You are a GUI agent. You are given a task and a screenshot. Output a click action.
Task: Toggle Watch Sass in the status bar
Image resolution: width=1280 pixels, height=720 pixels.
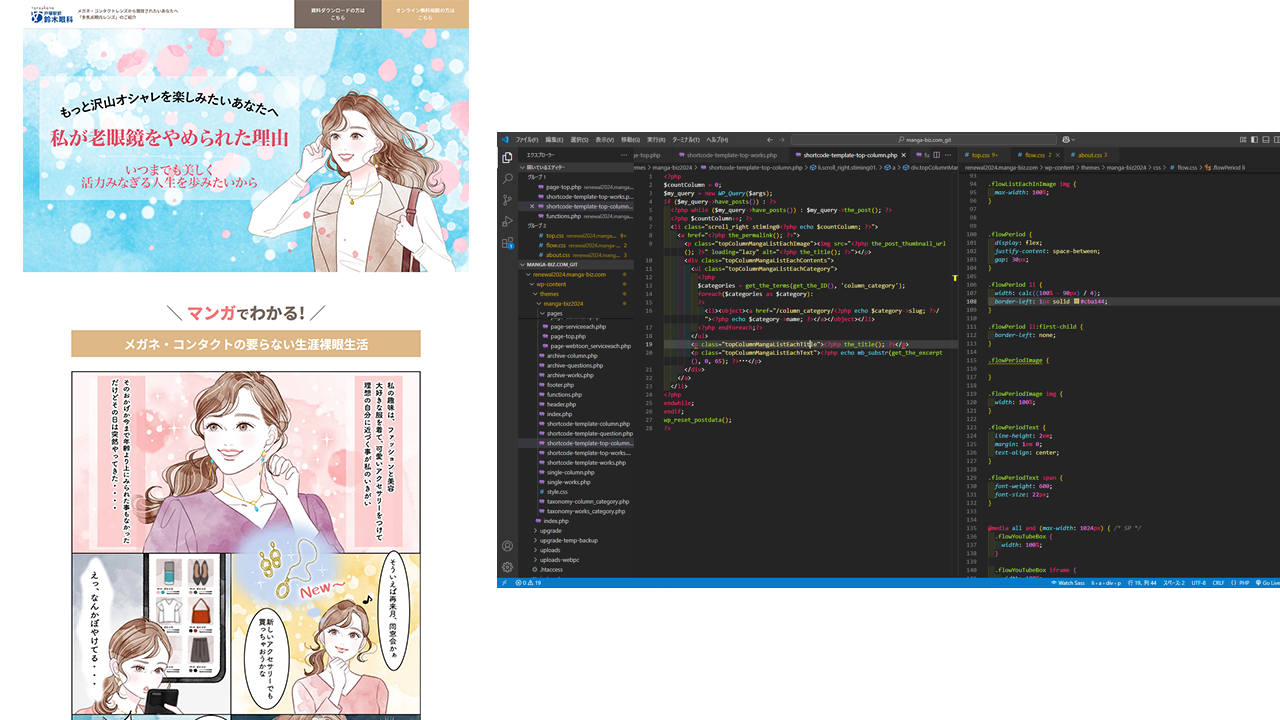tap(1070, 583)
